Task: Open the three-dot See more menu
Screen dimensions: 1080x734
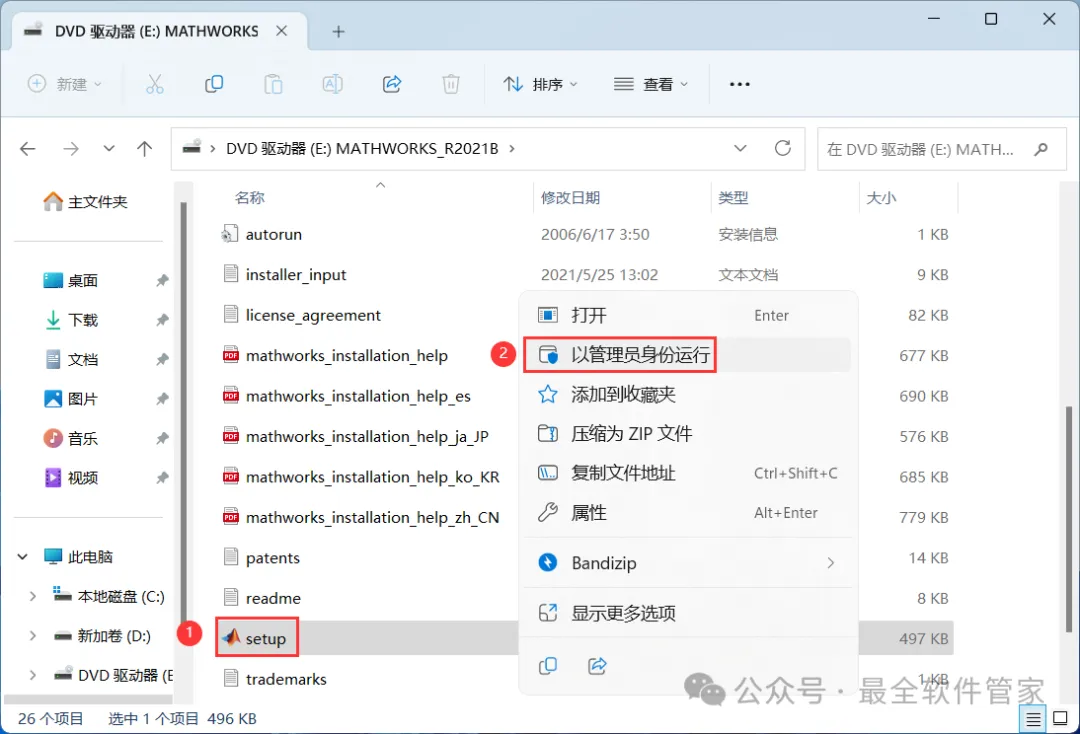Action: point(739,84)
